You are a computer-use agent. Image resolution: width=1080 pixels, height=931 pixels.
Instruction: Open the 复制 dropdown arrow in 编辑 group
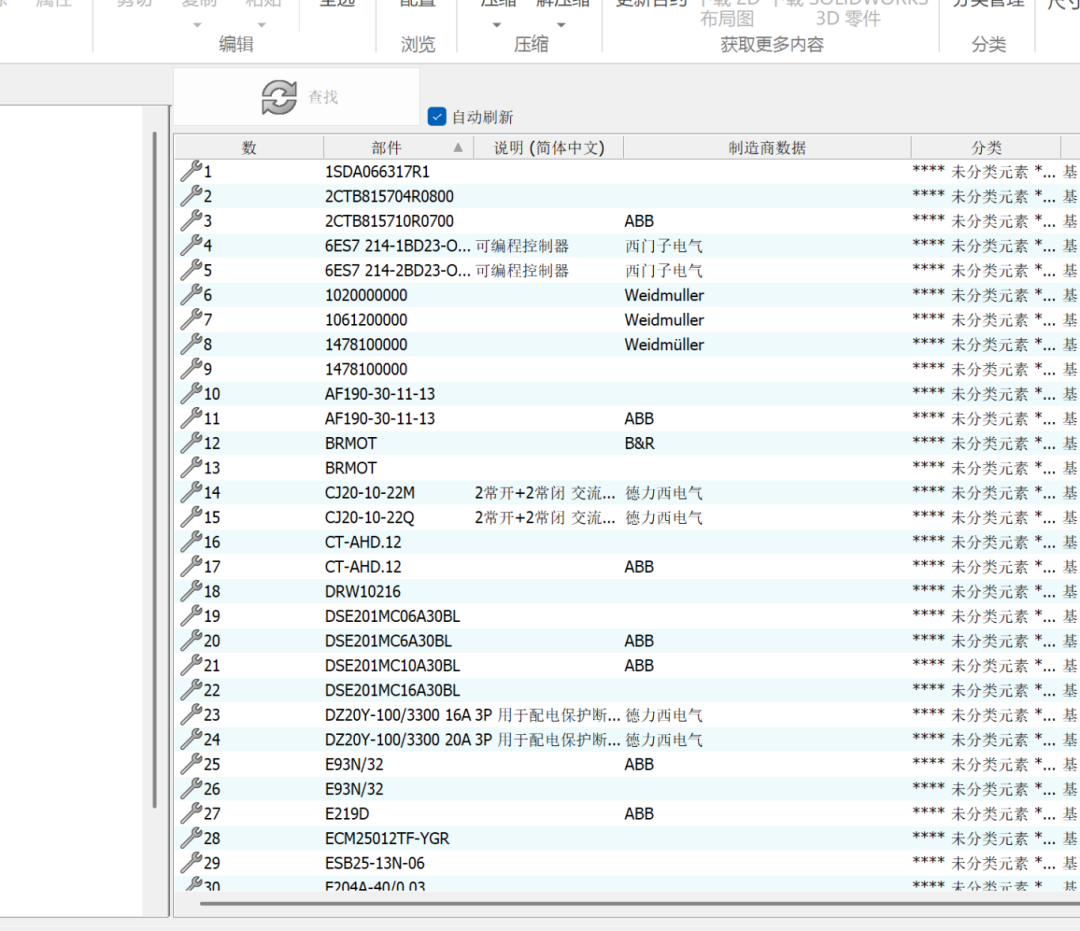[x=197, y=25]
